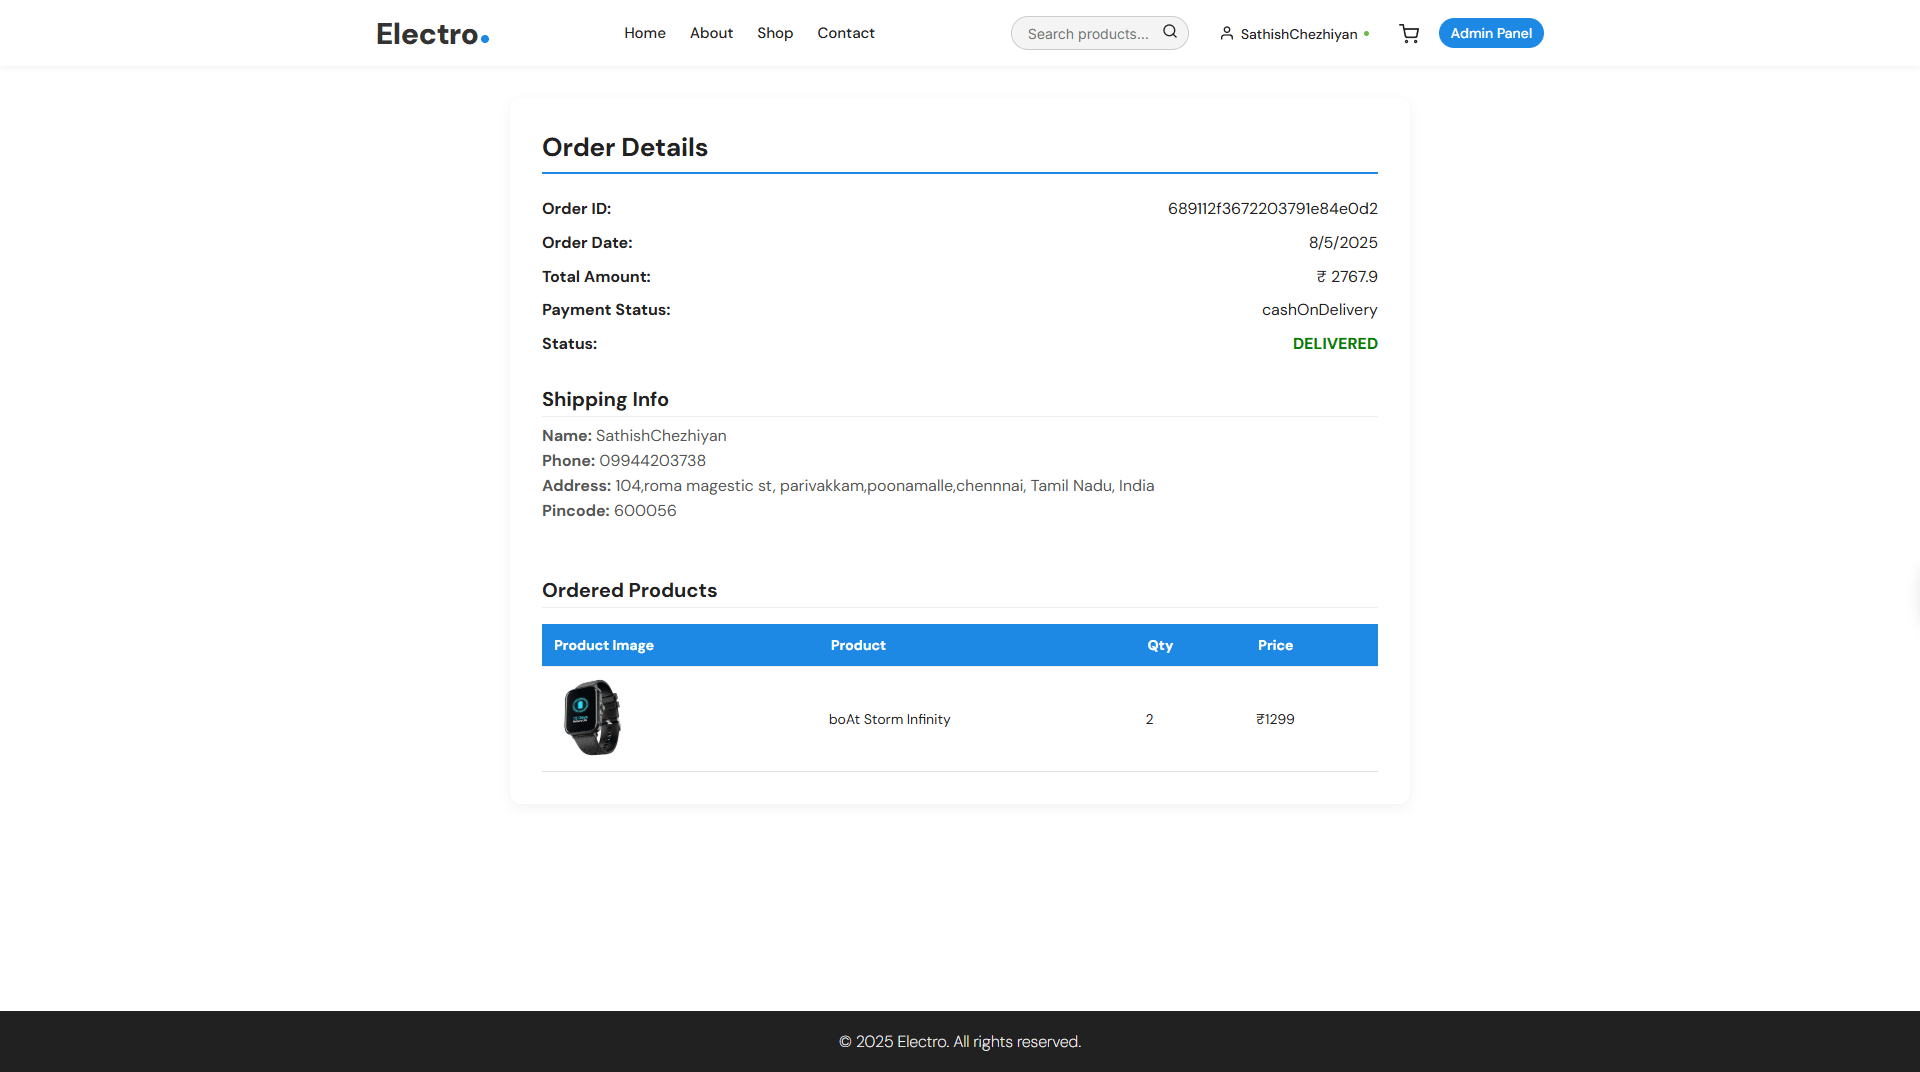Navigate to Shop
The image size is (1920, 1072).
coord(774,33)
